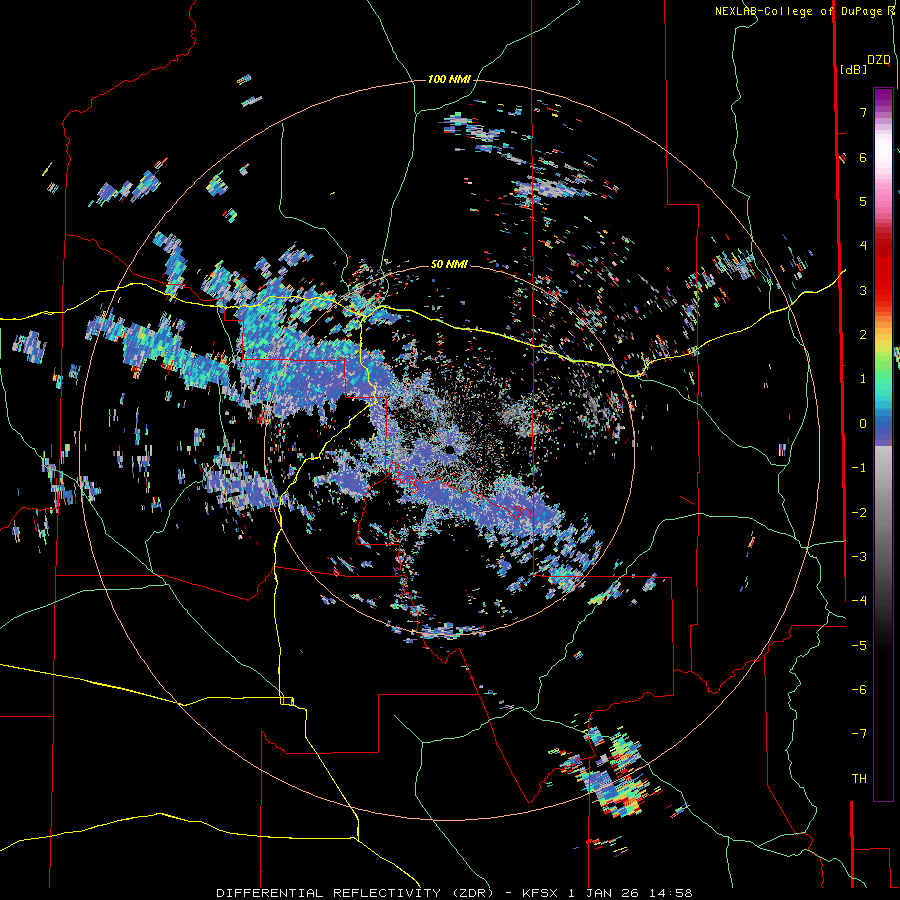The width and height of the screenshot is (900, 900).
Task: Click the ZDR color scale bar
Action: click(x=883, y=444)
